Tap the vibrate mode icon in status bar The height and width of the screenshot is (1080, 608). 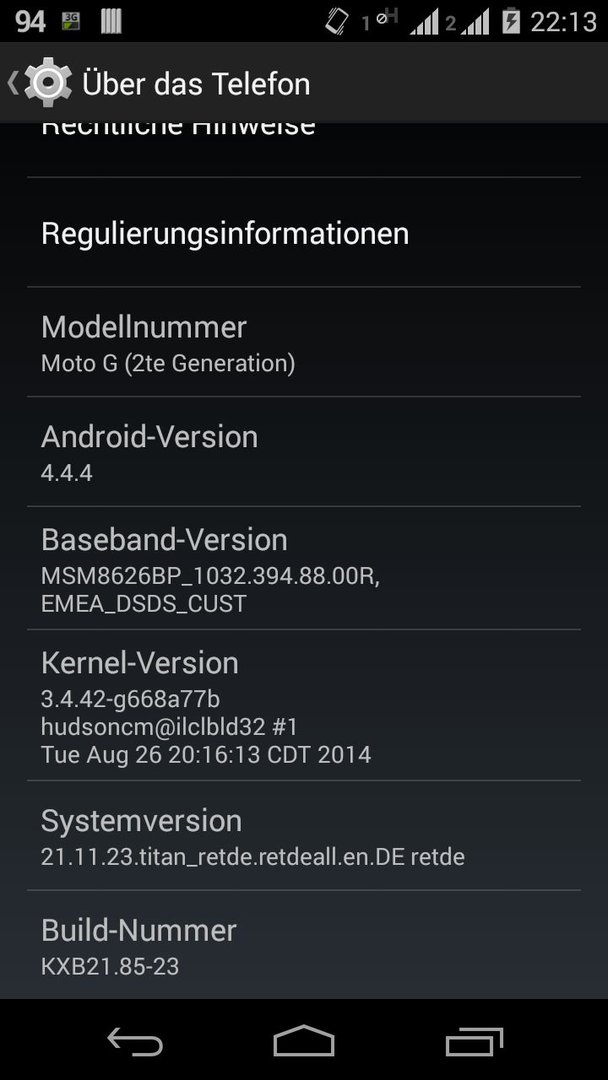point(337,21)
